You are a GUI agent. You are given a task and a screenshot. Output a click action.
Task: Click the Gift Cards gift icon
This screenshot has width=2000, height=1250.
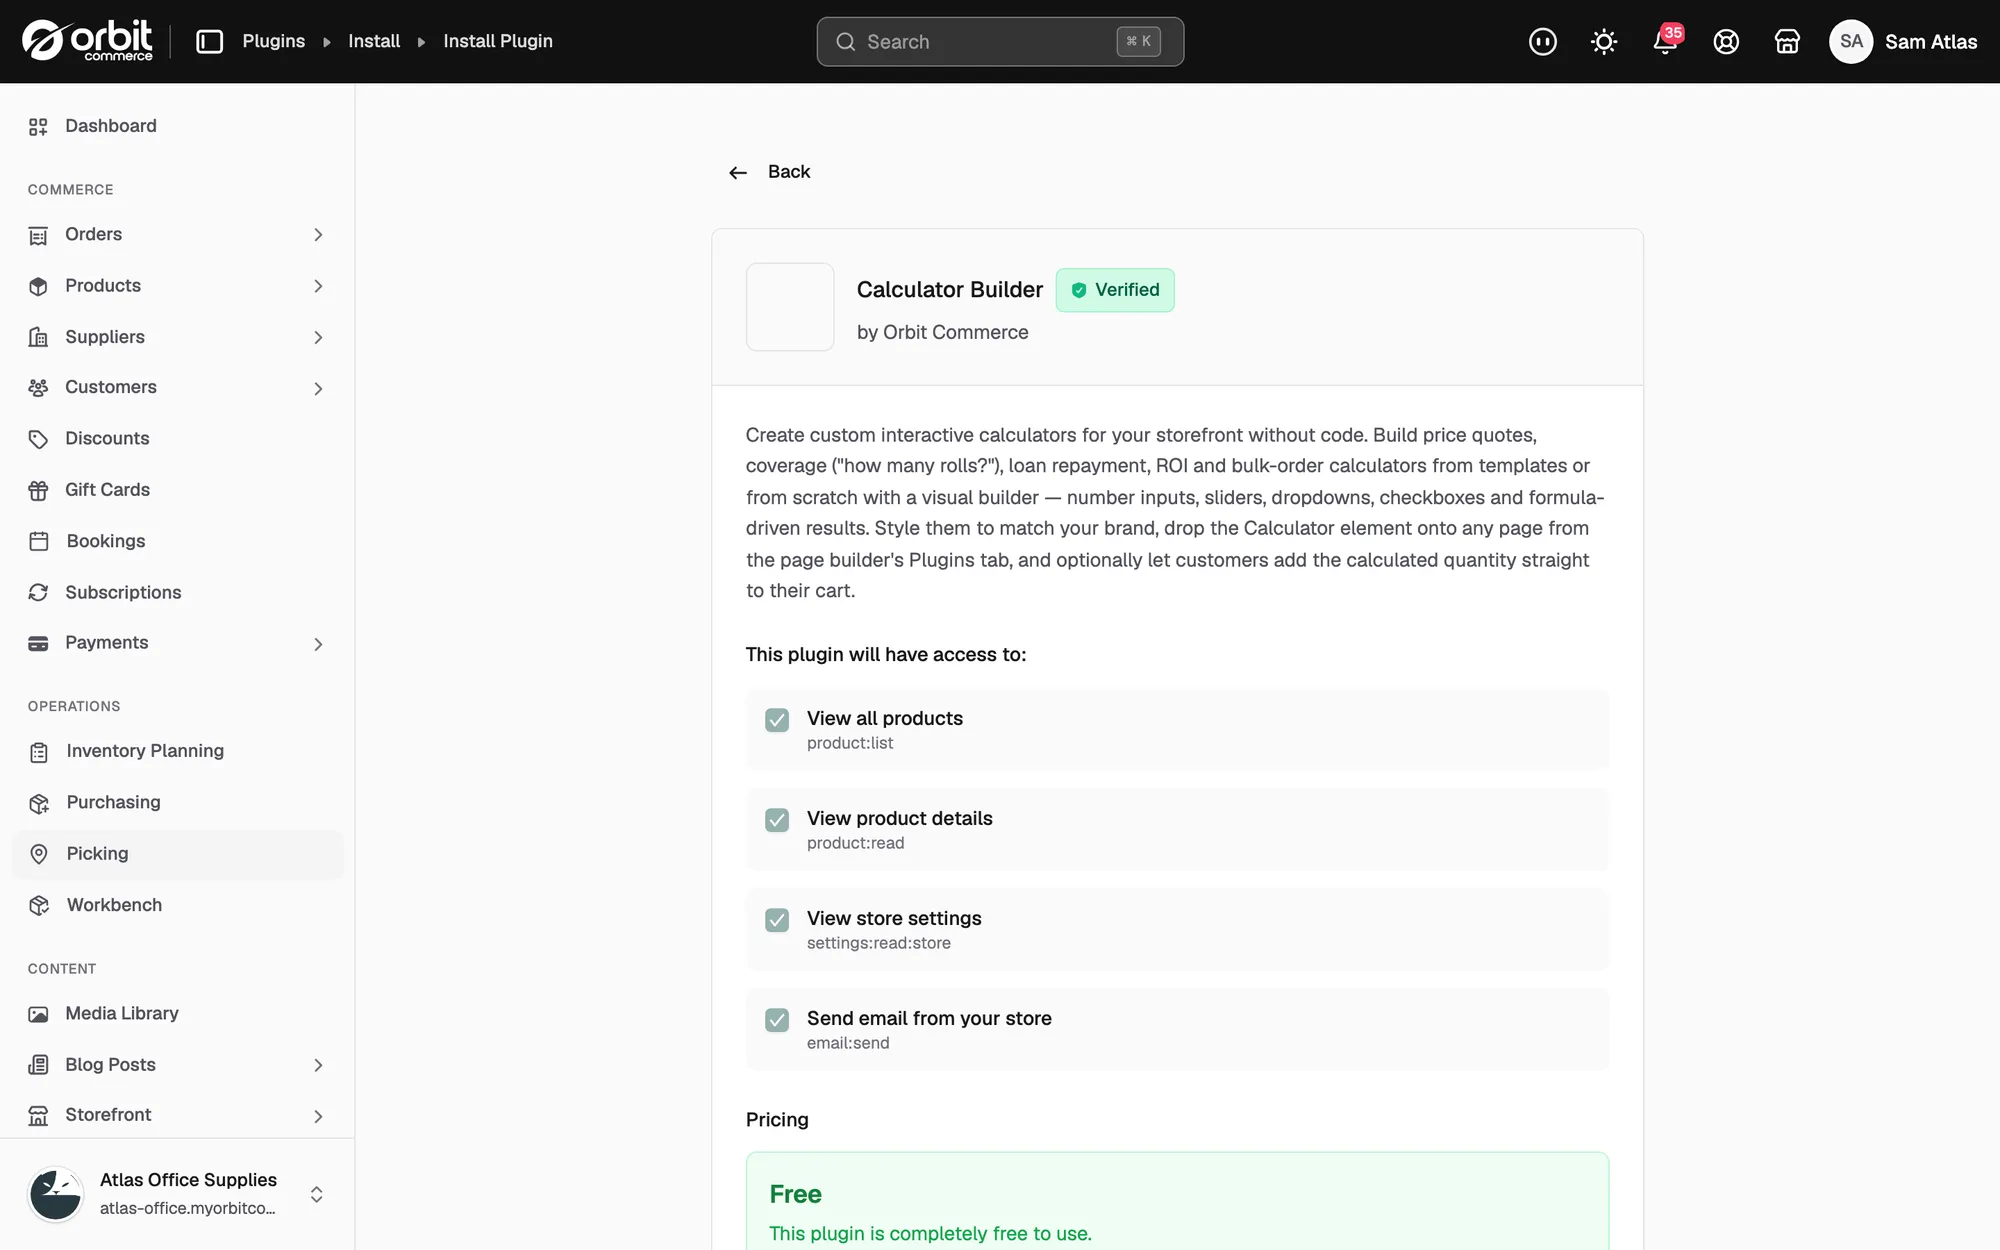38,490
